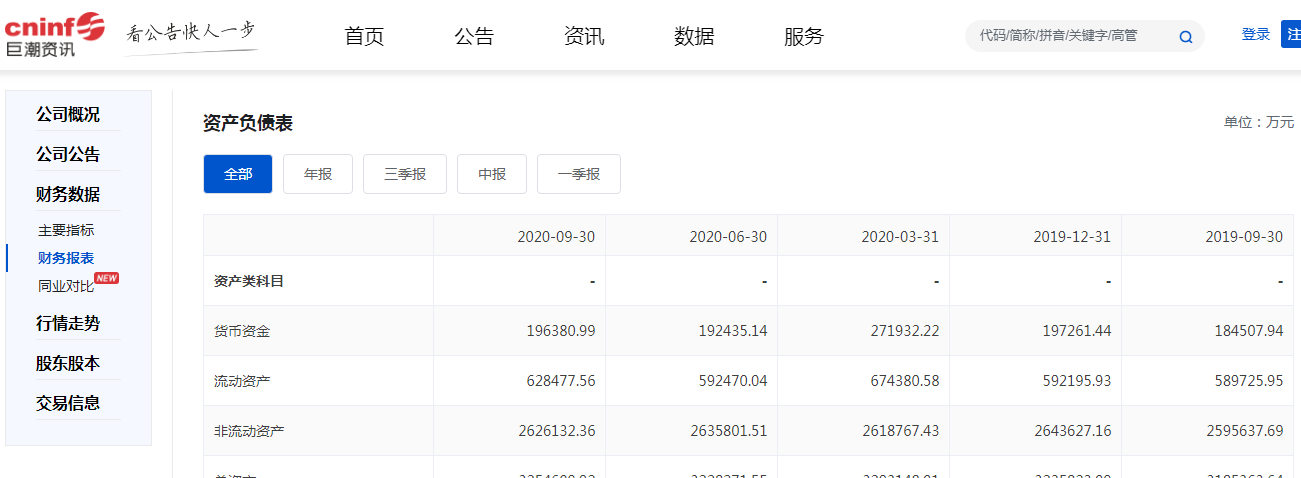Open 同业对比 with NEW badge
This screenshot has height=478, width=1301.
[66, 286]
